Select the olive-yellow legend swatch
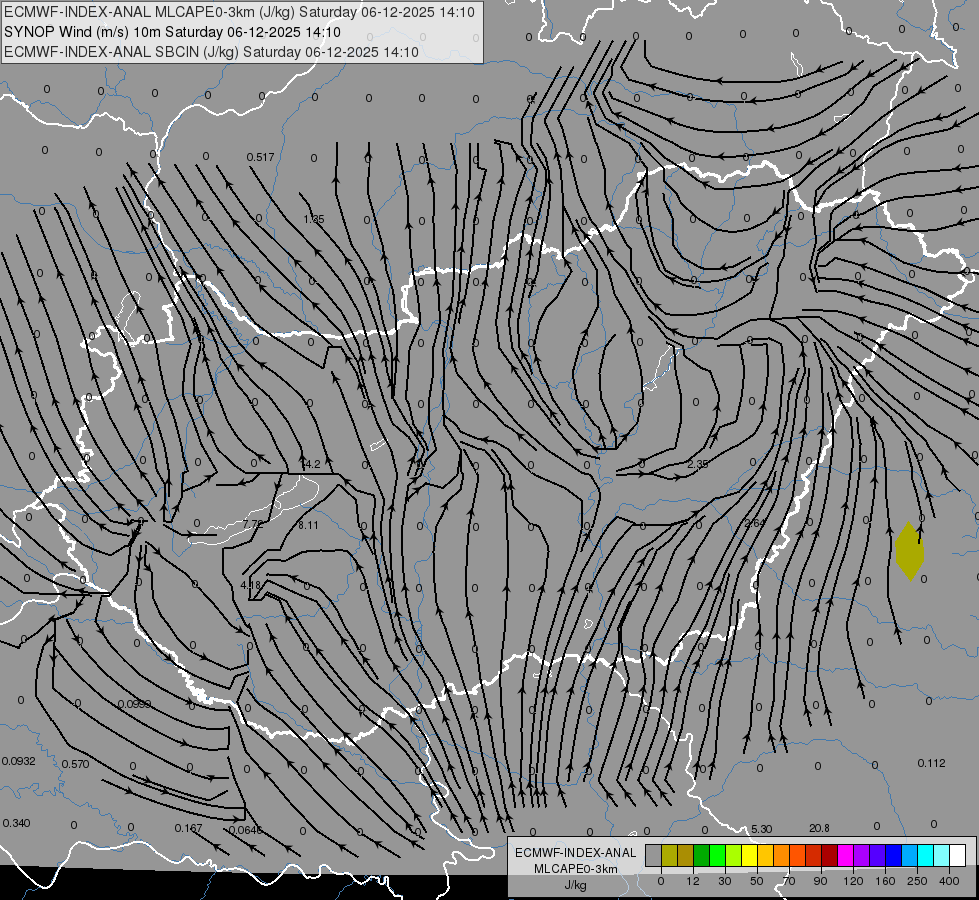979x900 pixels. (x=669, y=856)
